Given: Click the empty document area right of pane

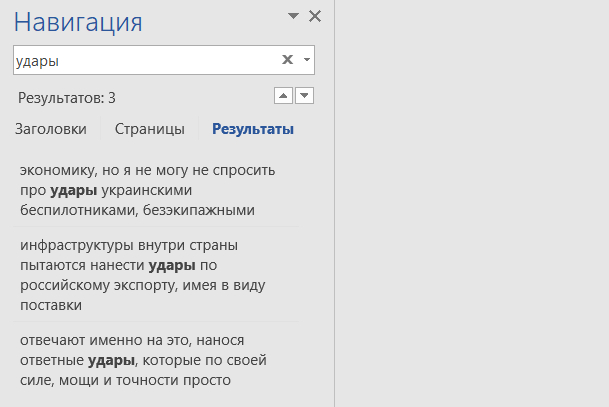Looking at the screenshot, I should 470,200.
